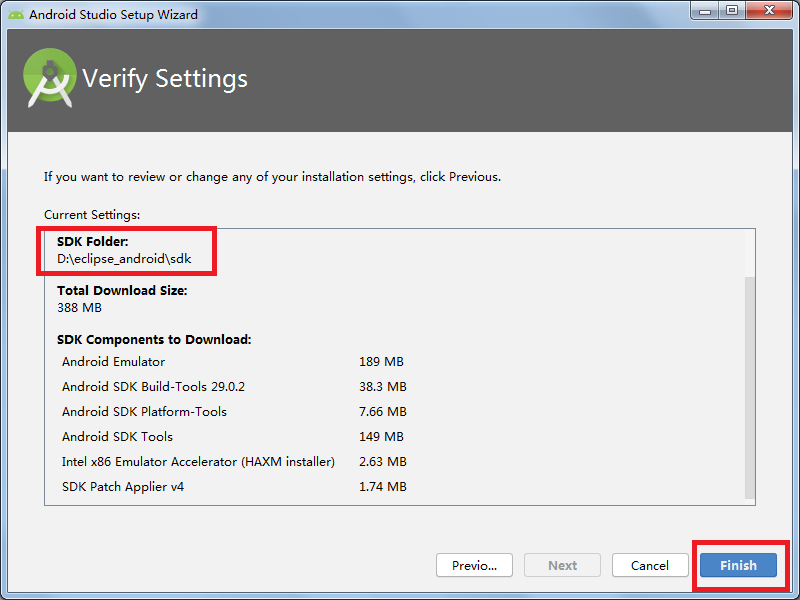
Task: Click the Android Studio logo in header
Action: point(49,78)
